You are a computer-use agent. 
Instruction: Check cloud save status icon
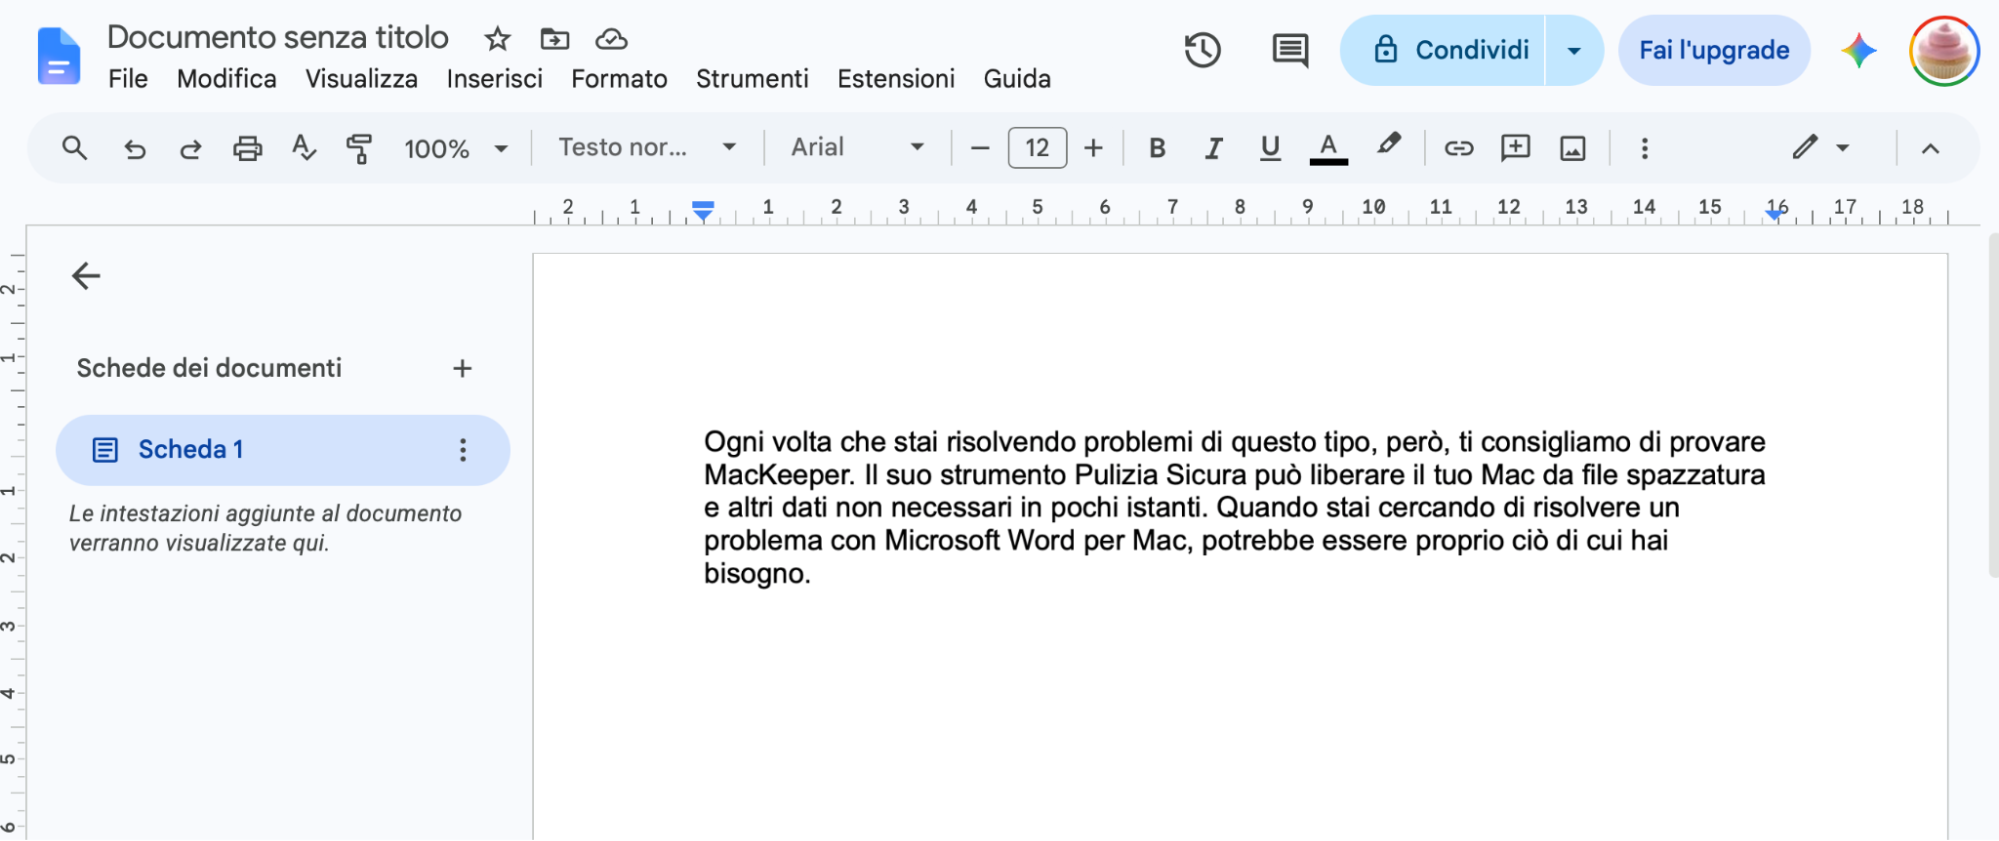pyautogui.click(x=611, y=39)
